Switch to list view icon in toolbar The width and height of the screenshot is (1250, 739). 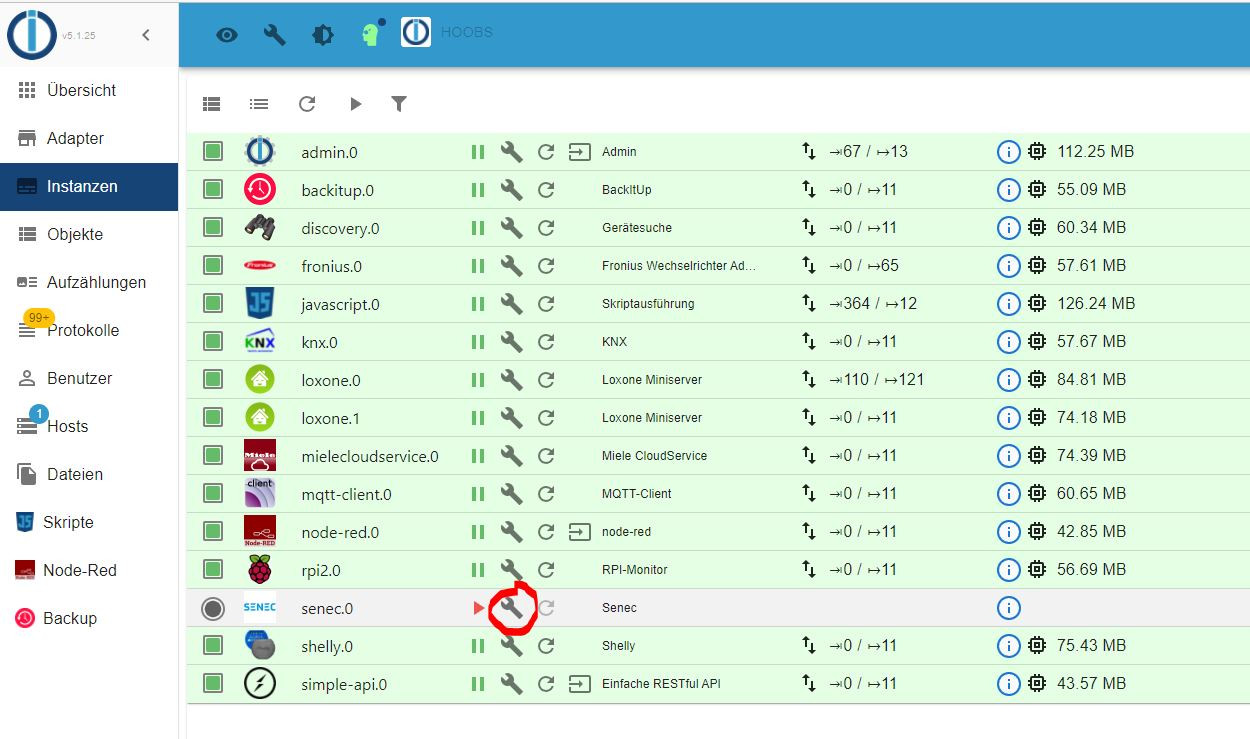tap(259, 104)
